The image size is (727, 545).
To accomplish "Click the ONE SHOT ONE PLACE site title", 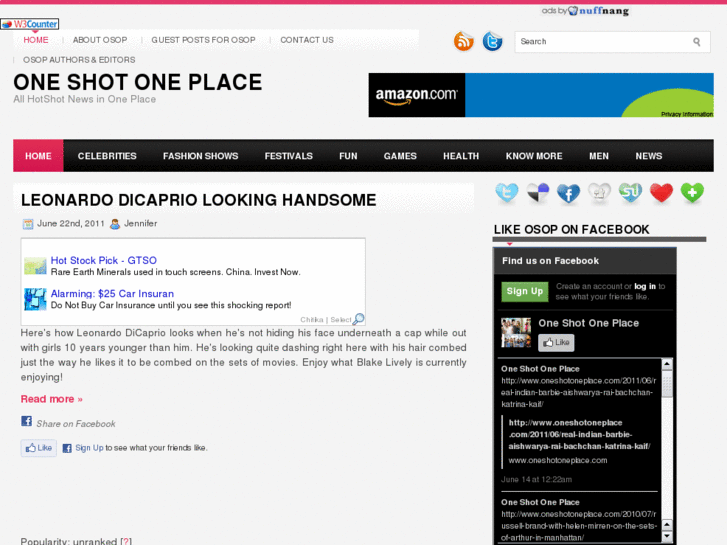I will (x=138, y=82).
